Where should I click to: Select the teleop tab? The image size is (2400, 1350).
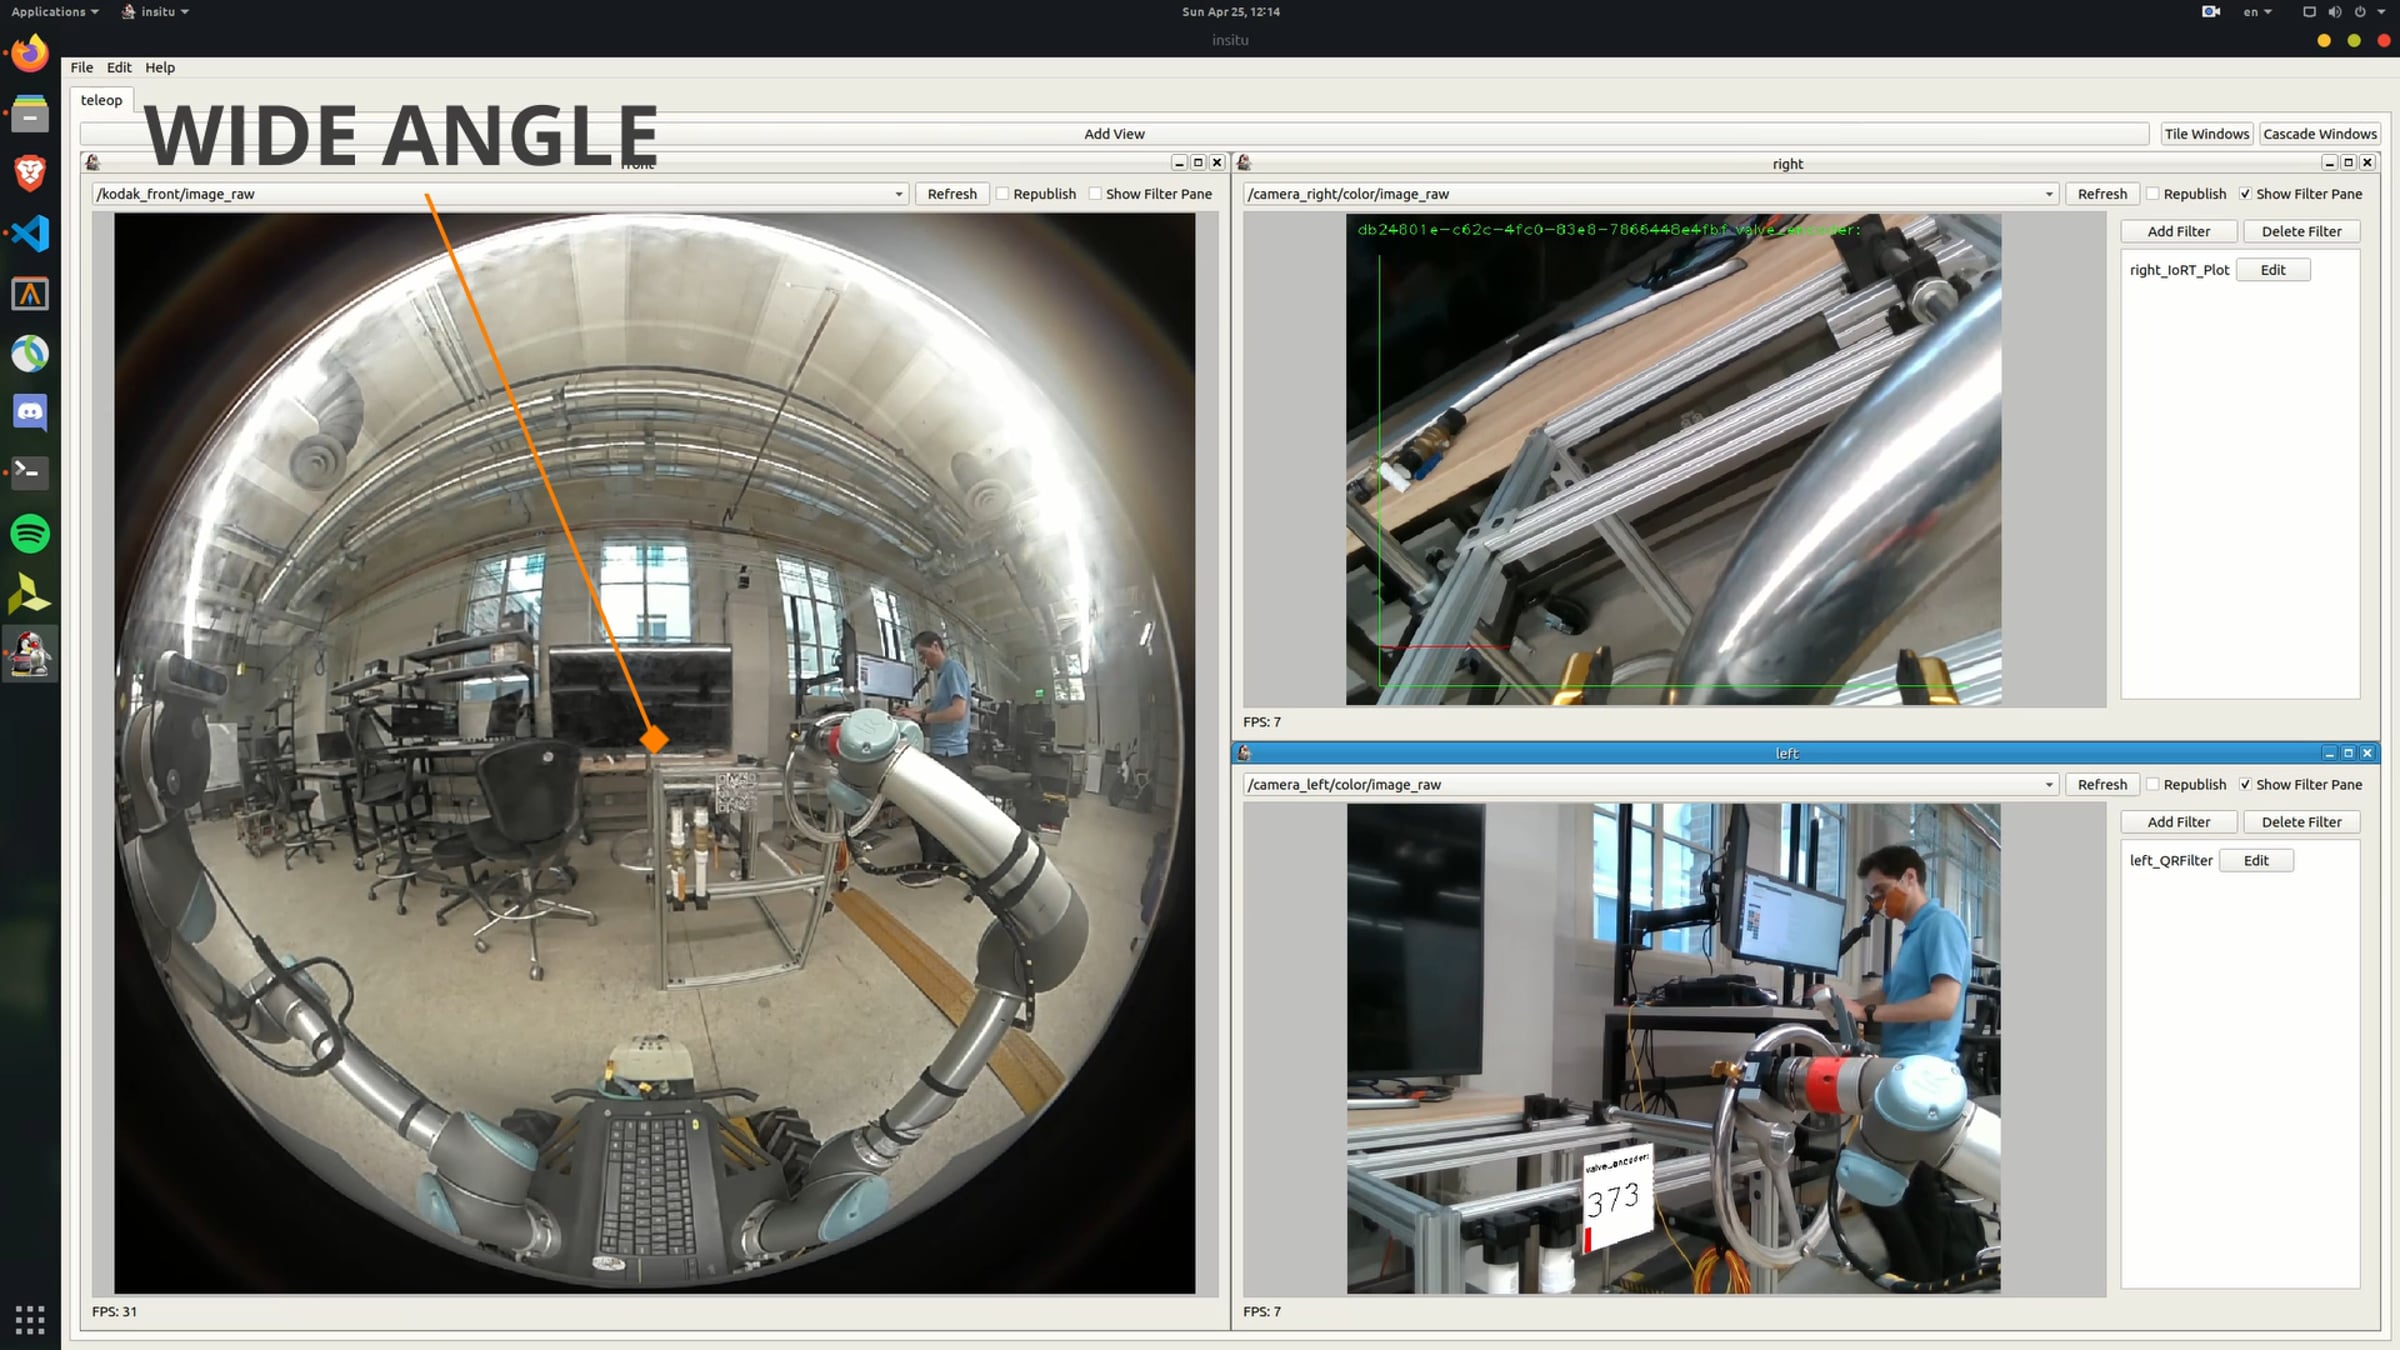point(101,100)
